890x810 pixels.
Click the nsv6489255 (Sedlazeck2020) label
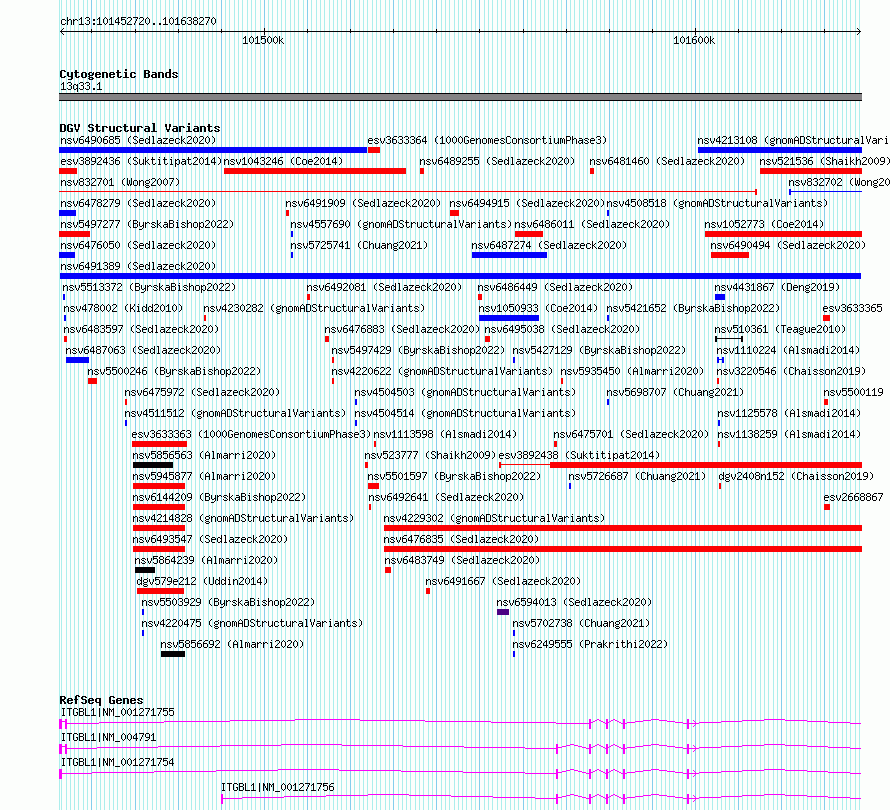click(x=497, y=161)
